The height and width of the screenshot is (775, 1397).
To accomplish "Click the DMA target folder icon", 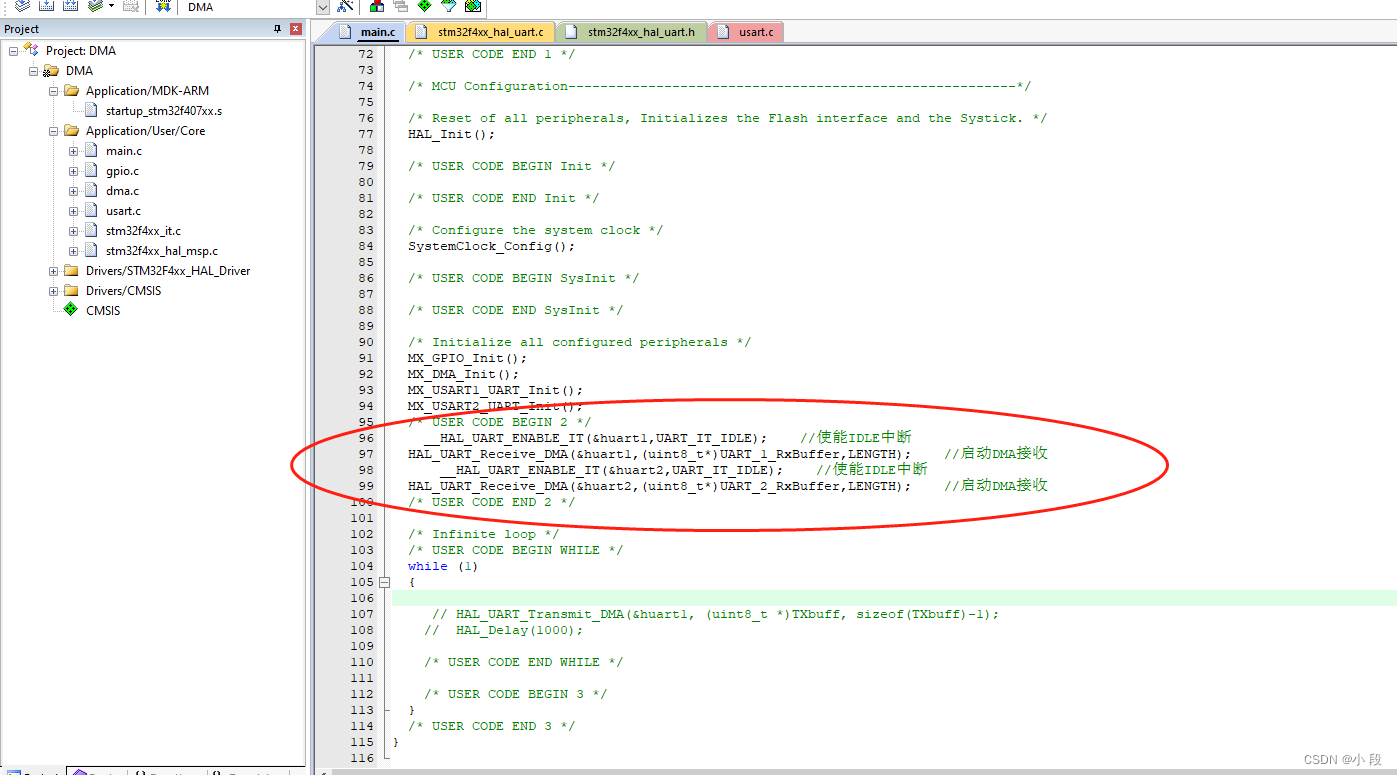I will point(51,70).
